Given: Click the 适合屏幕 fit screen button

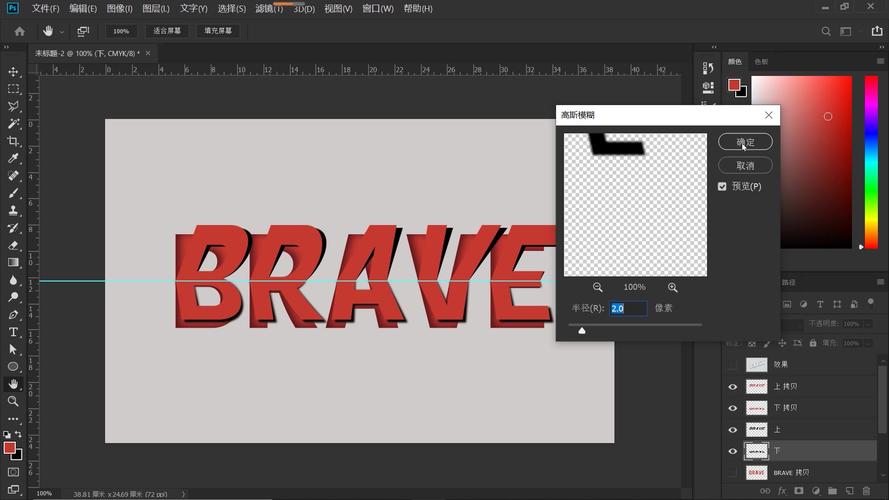Looking at the screenshot, I should (x=167, y=31).
